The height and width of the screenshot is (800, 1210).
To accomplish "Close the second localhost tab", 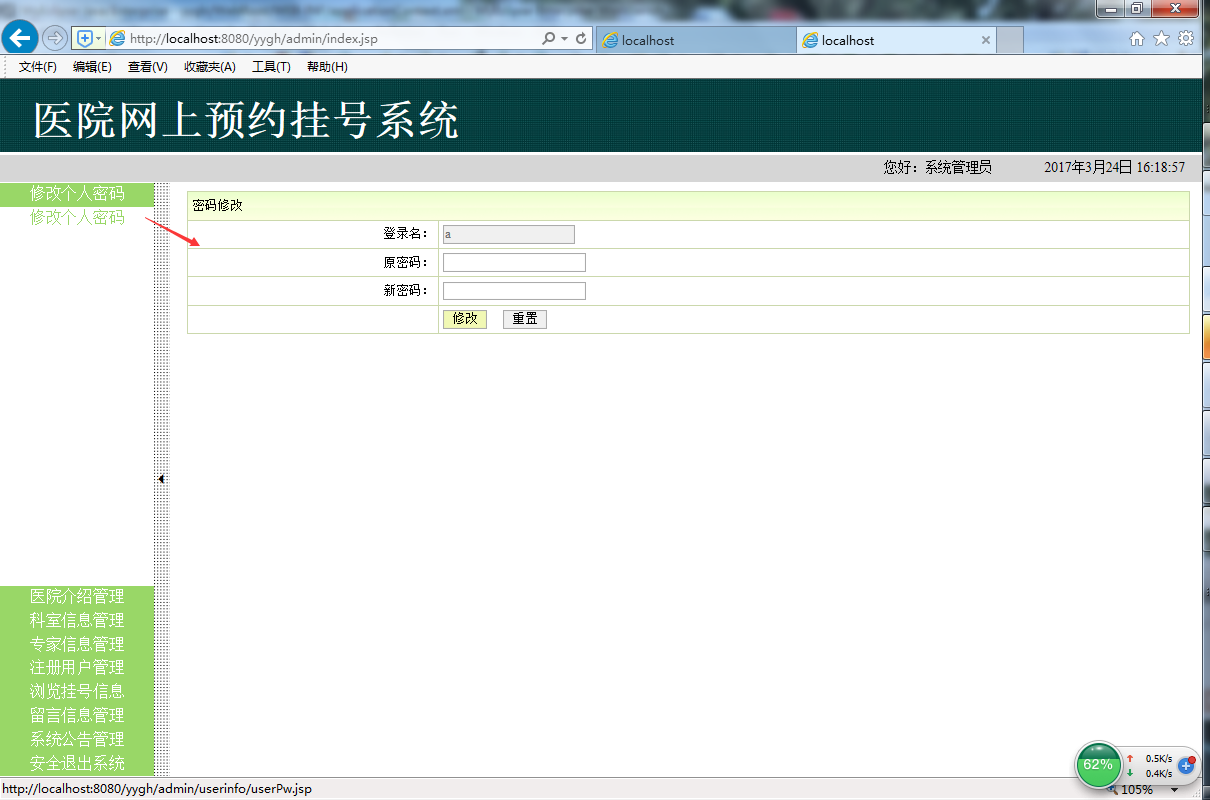I will pos(986,40).
